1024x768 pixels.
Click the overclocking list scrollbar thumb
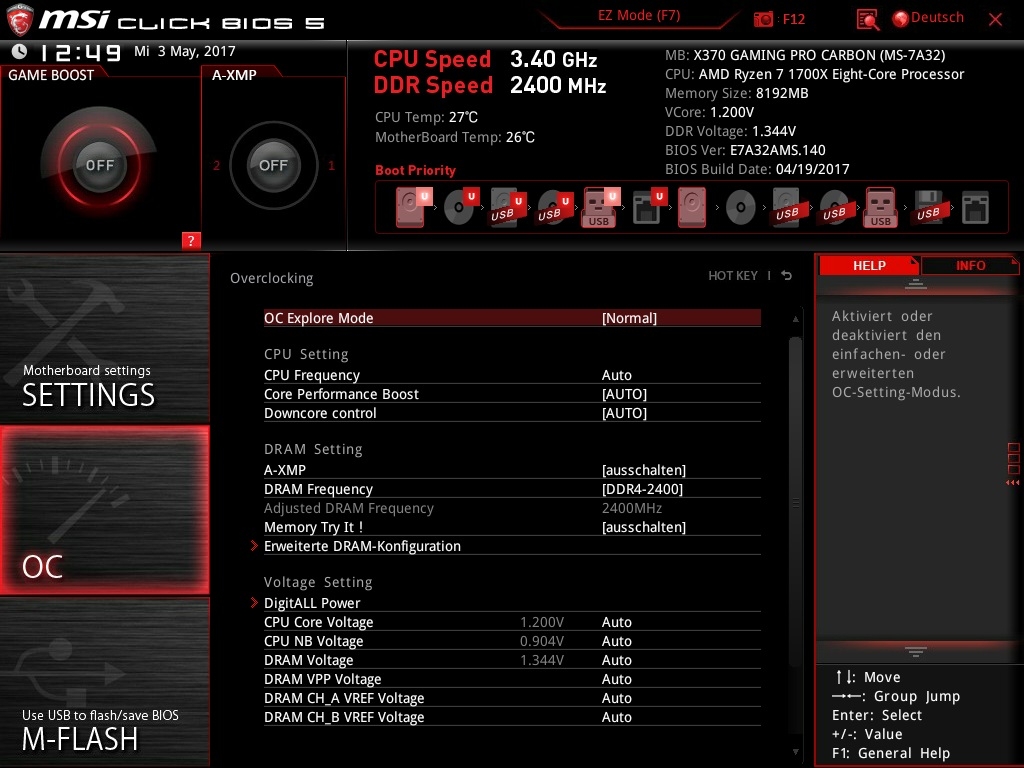pyautogui.click(x=795, y=501)
